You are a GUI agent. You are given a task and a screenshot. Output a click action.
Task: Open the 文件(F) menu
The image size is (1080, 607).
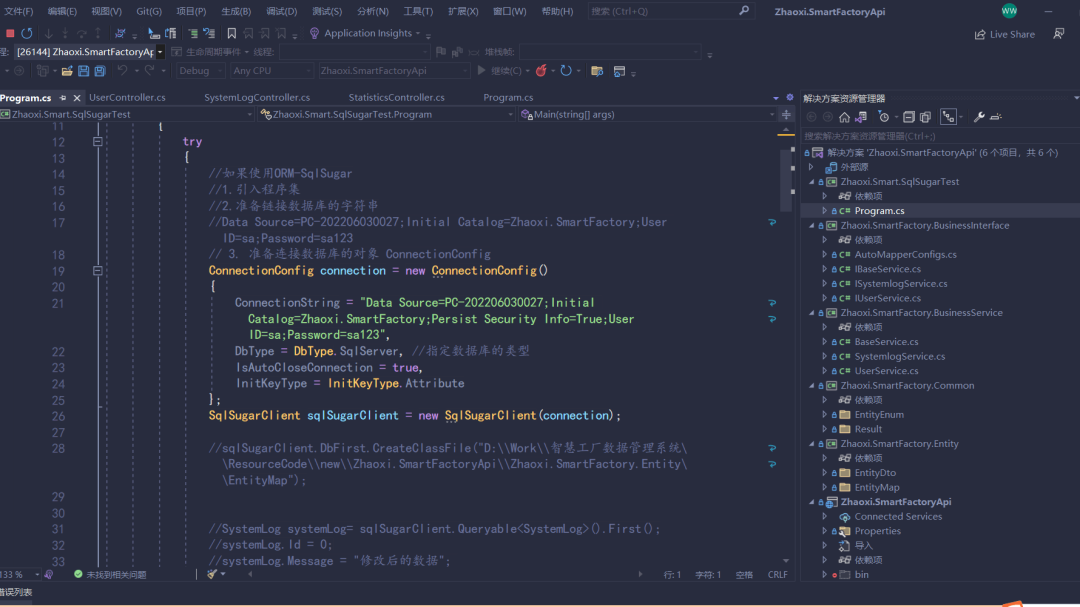pos(17,11)
